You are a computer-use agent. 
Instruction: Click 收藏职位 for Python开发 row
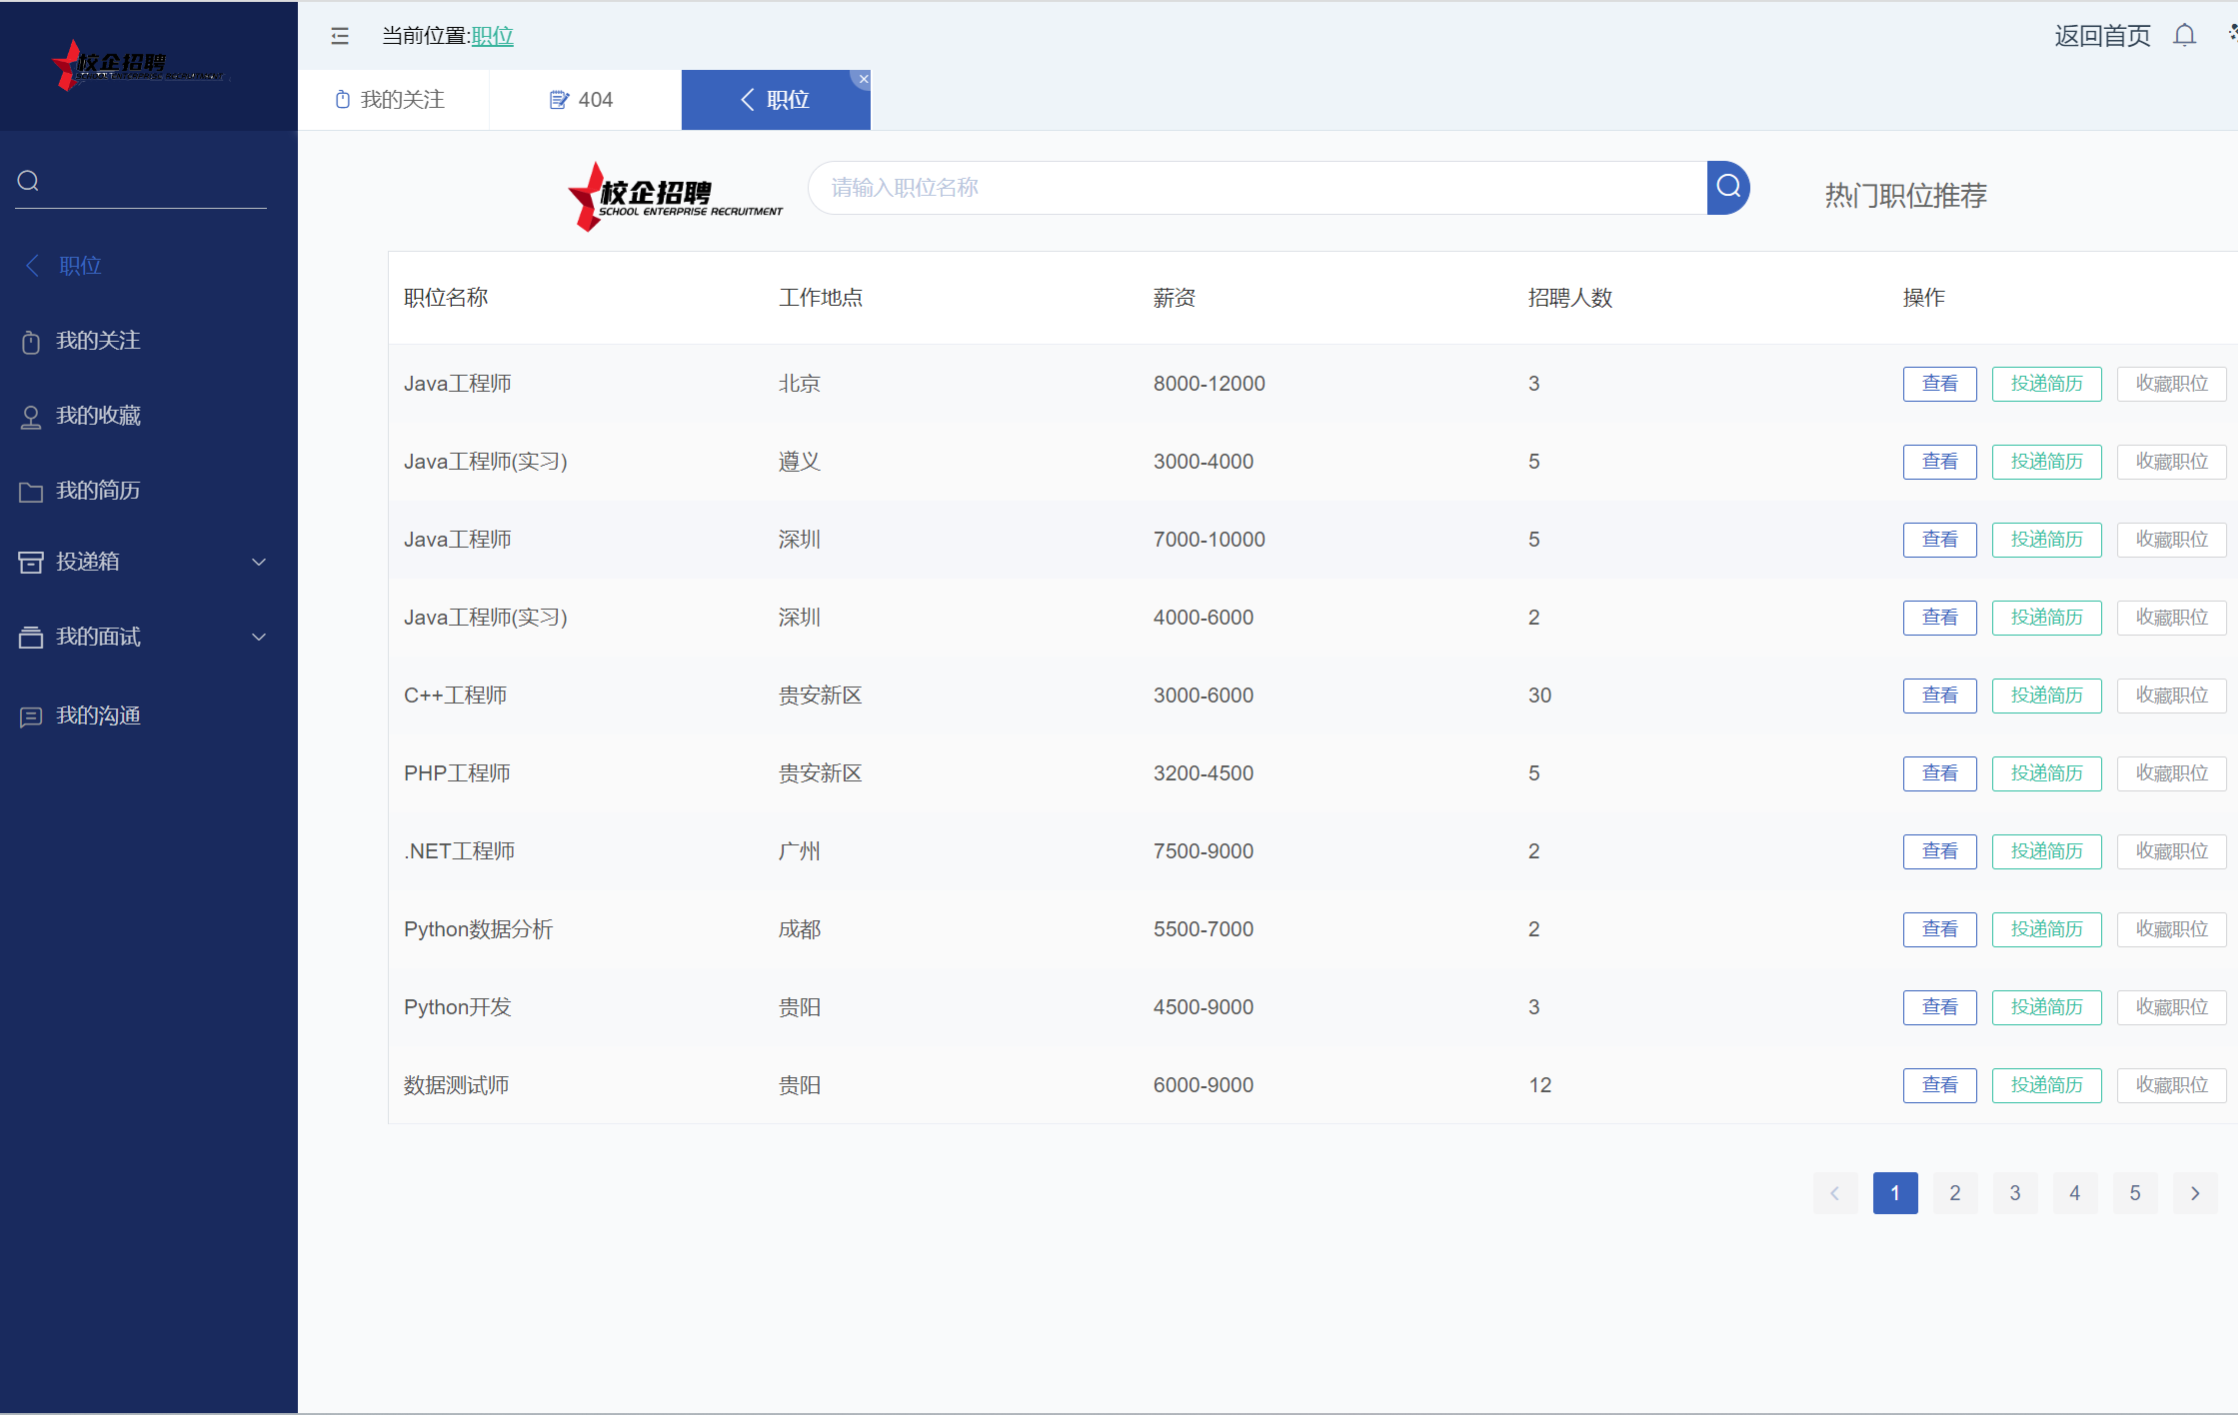[2171, 1007]
